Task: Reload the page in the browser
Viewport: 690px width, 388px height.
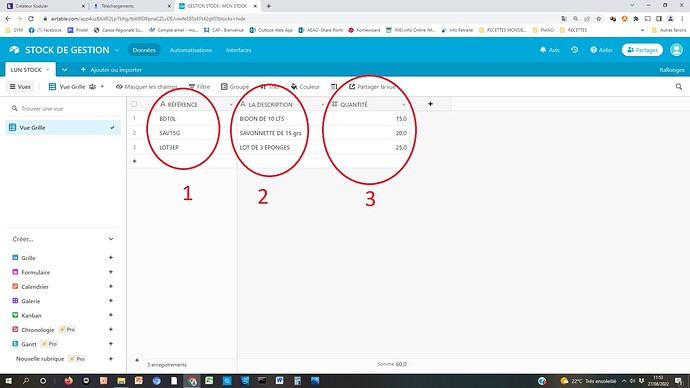Action: pos(31,18)
